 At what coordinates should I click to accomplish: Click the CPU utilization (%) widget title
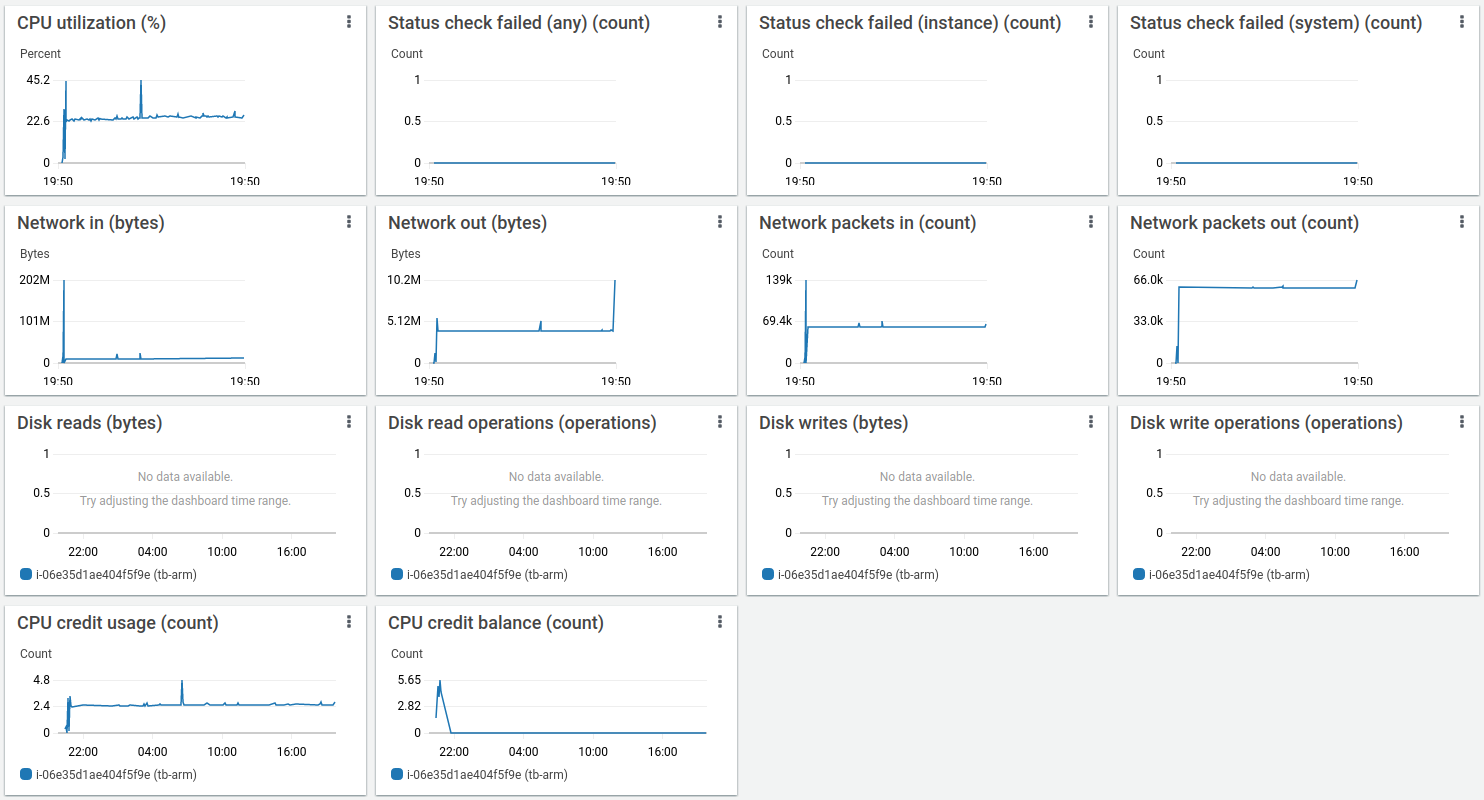92,23
